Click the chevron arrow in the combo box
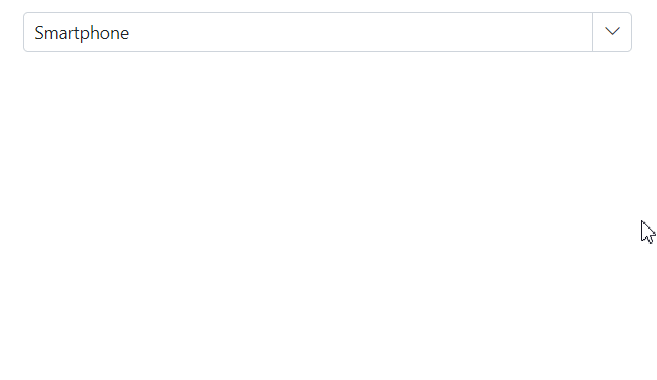 612,32
